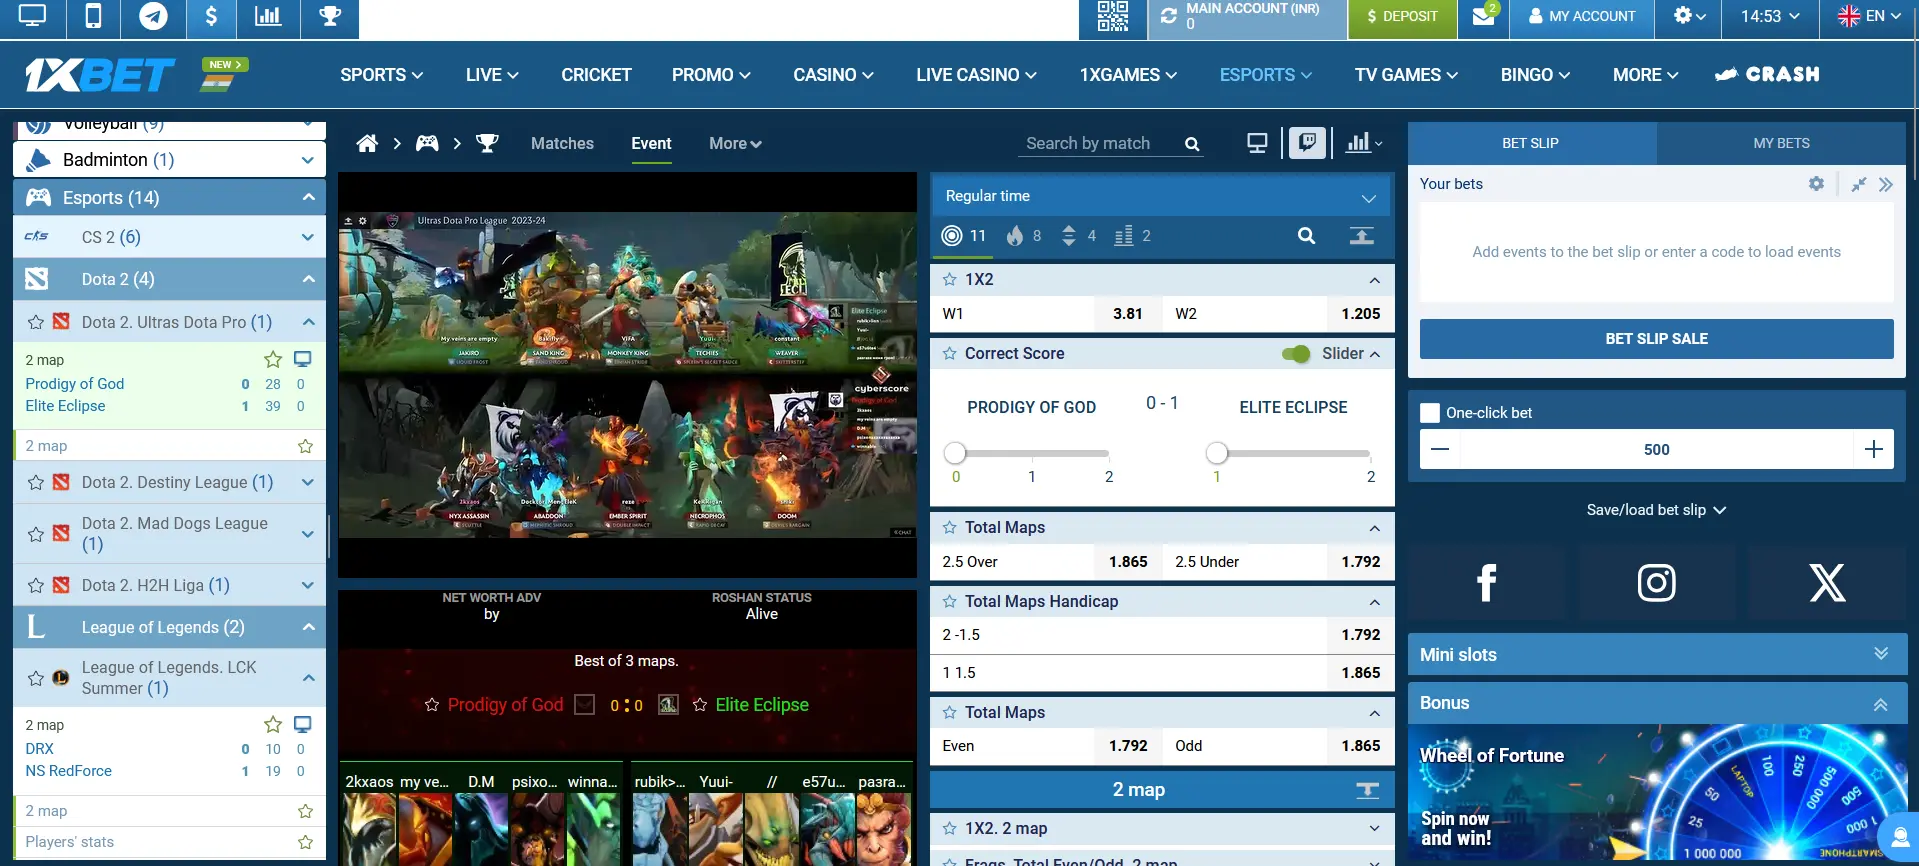Viewport: 1919px width, 866px height.
Task: Open the Instagram social link
Action: pos(1656,582)
